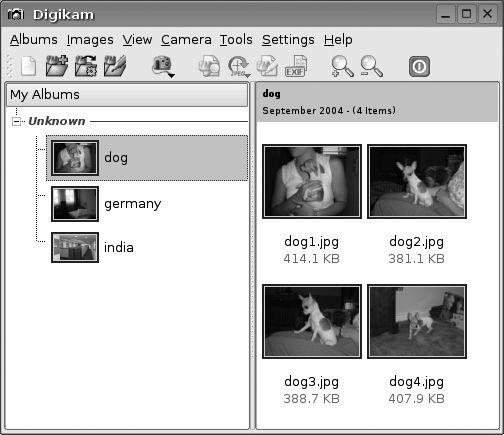Click the My Albums column header
504x435 pixels.
pos(127,95)
